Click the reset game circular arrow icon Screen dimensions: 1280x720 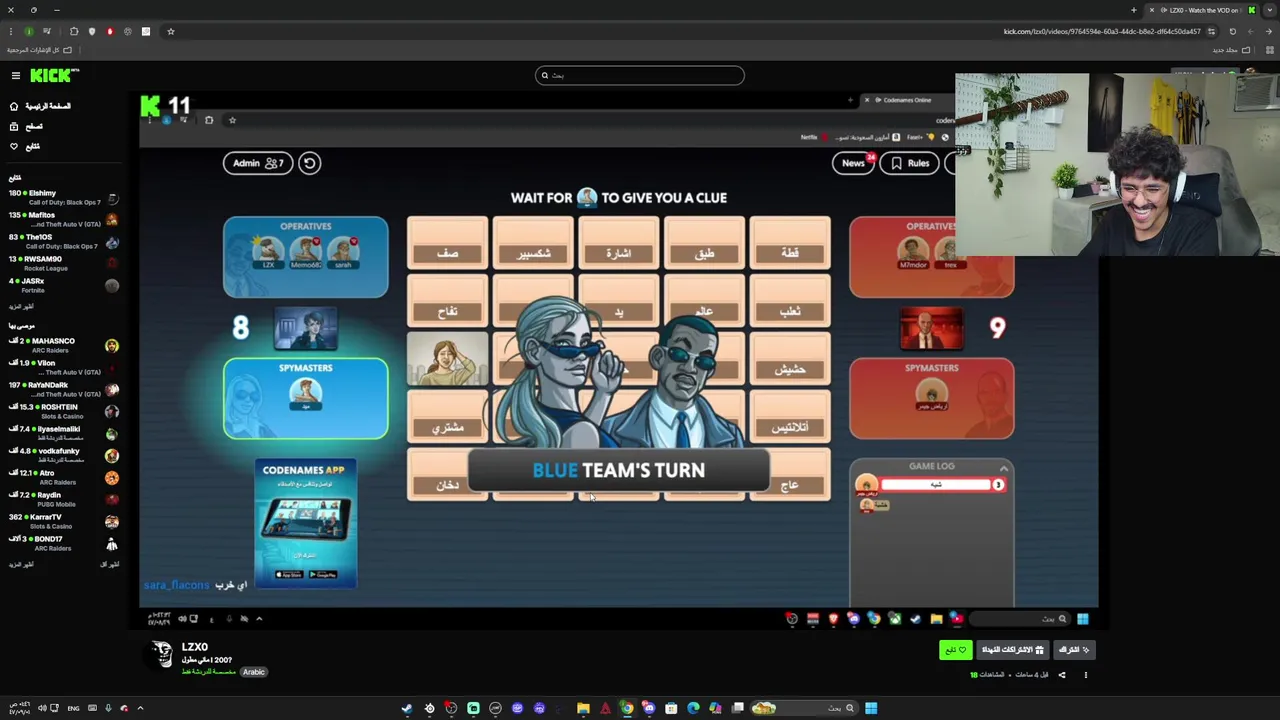pos(309,163)
